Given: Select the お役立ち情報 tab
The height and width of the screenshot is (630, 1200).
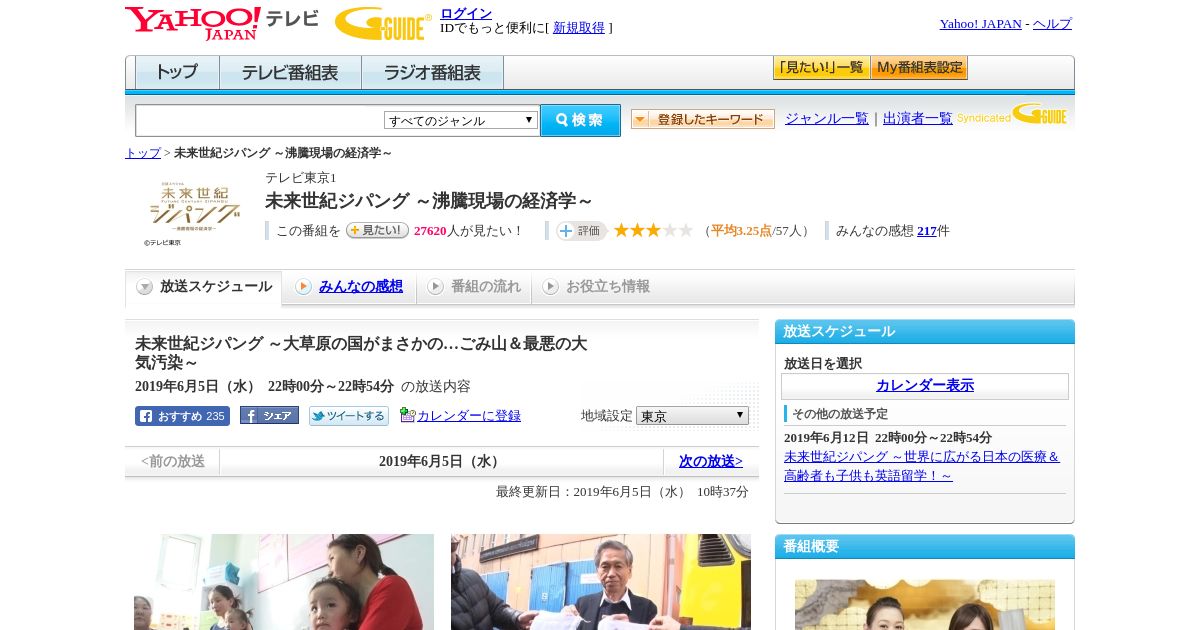Looking at the screenshot, I should [x=596, y=287].
